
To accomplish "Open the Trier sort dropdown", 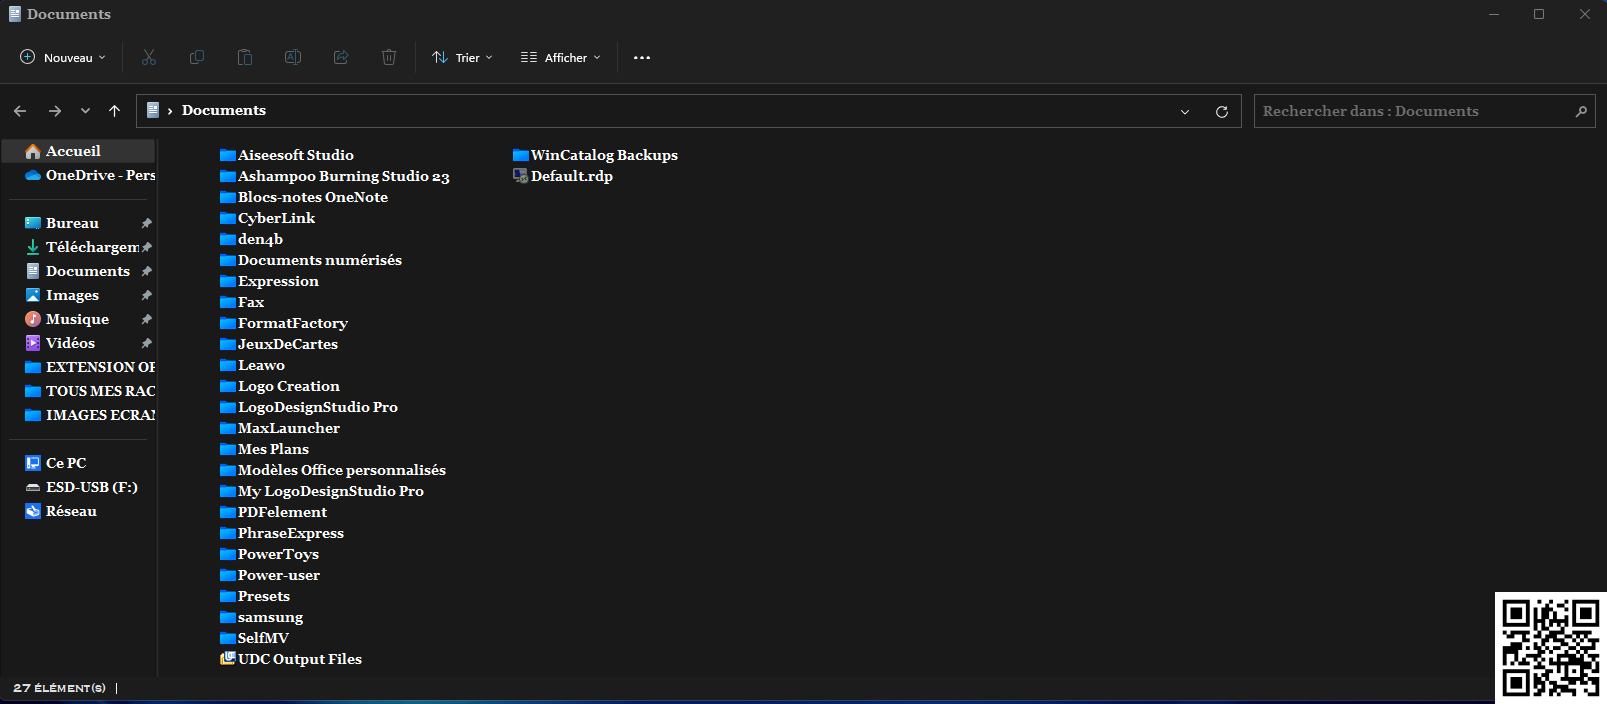I will click(x=462, y=57).
